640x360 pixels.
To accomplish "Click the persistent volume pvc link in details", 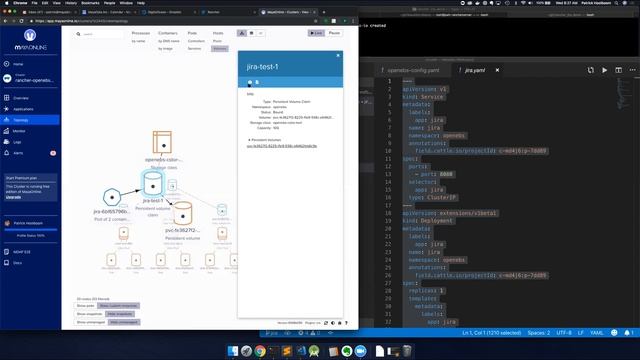I will [282, 146].
